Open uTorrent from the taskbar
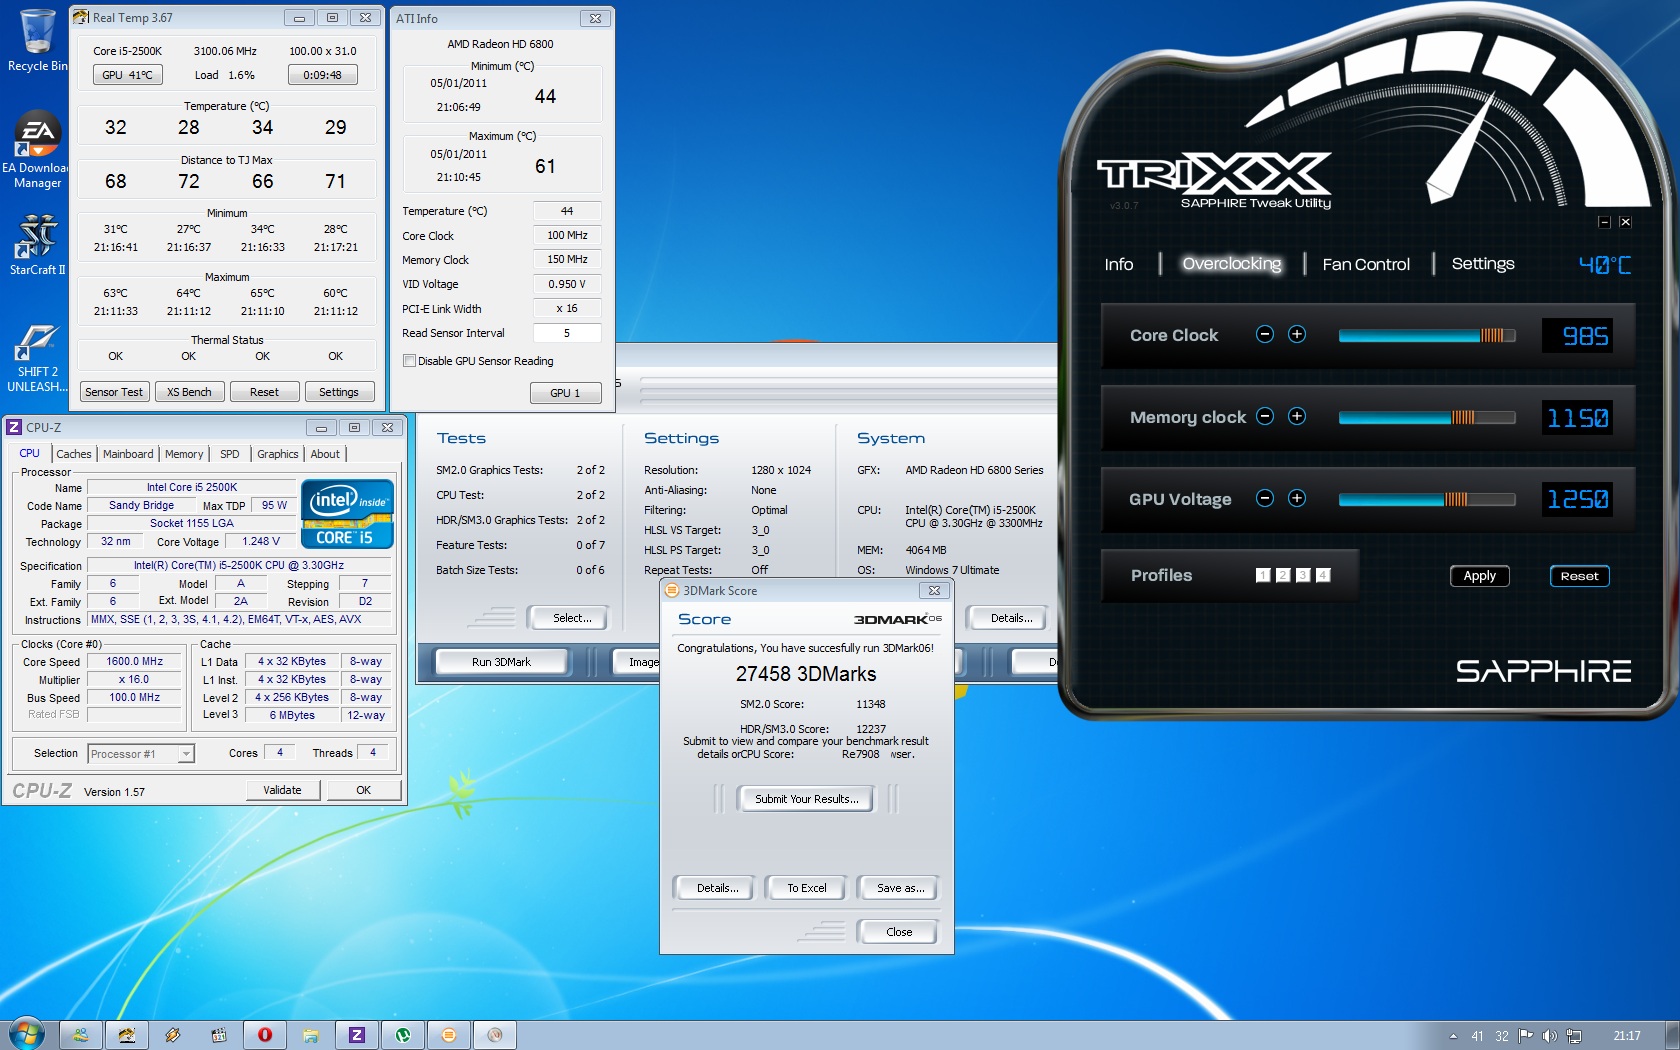Screen dimensions: 1680x1050 point(403,1035)
